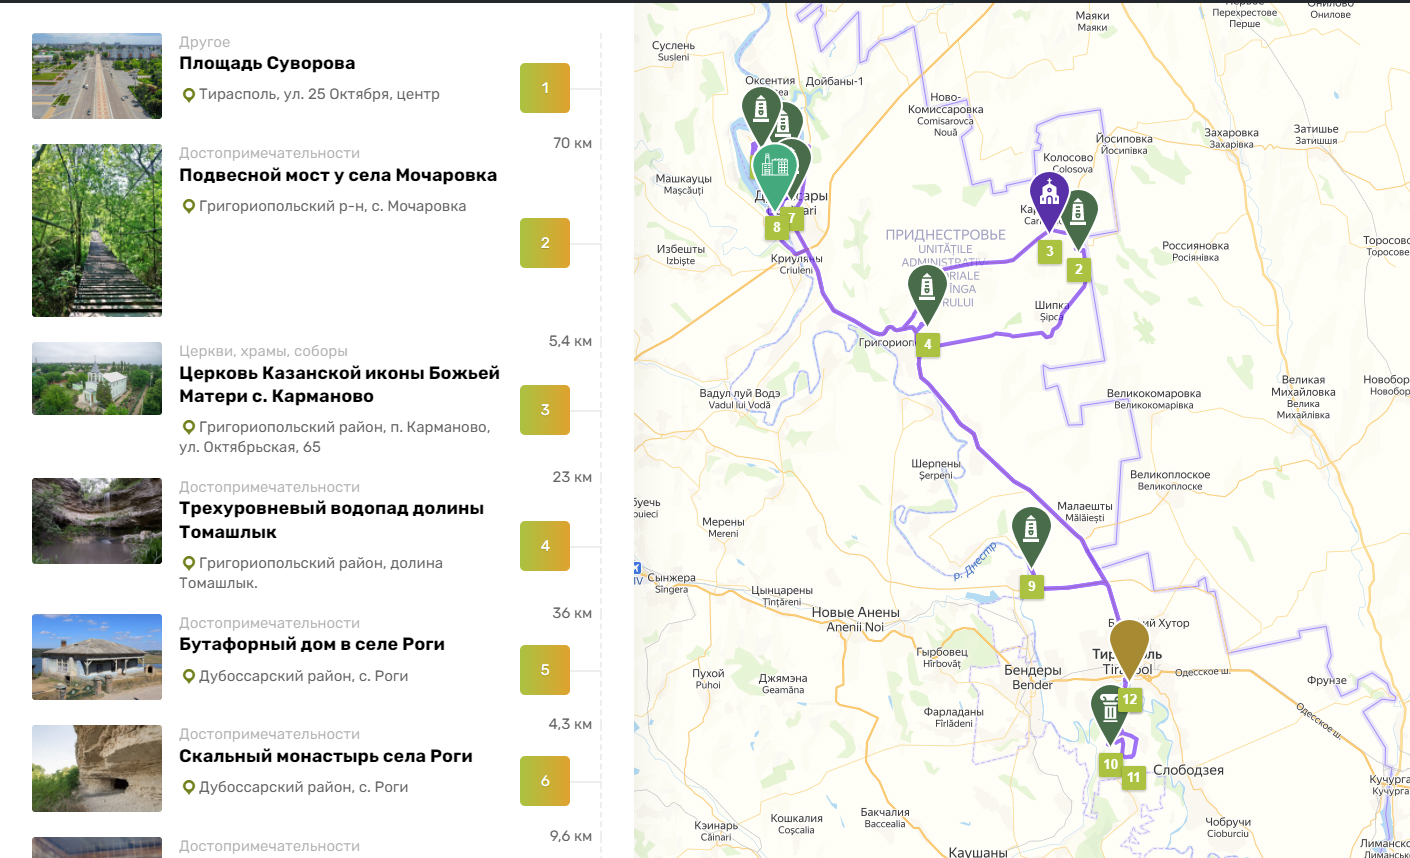Click map marker number 12 at Tiraspol
The height and width of the screenshot is (858, 1410).
1129,699
